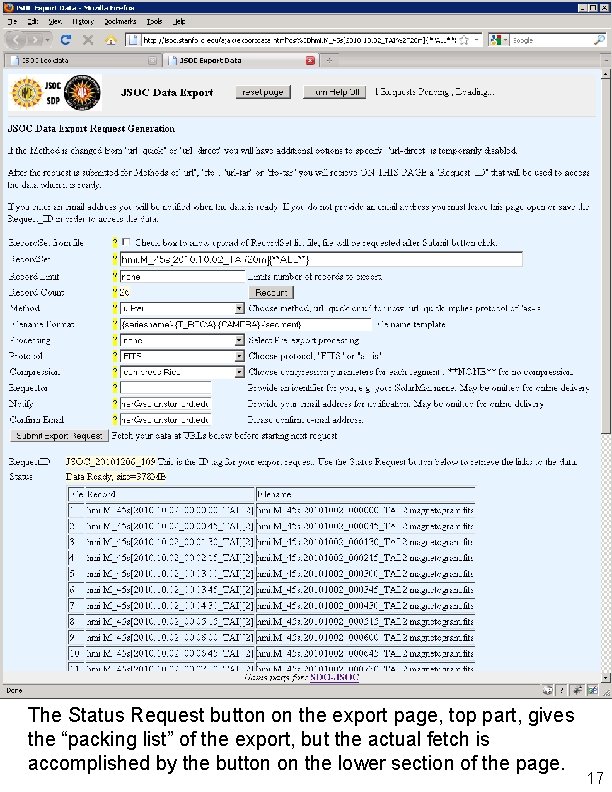The width and height of the screenshot is (612, 792).
Task: Click into the Notify email field
Action: pyautogui.click(x=165, y=404)
